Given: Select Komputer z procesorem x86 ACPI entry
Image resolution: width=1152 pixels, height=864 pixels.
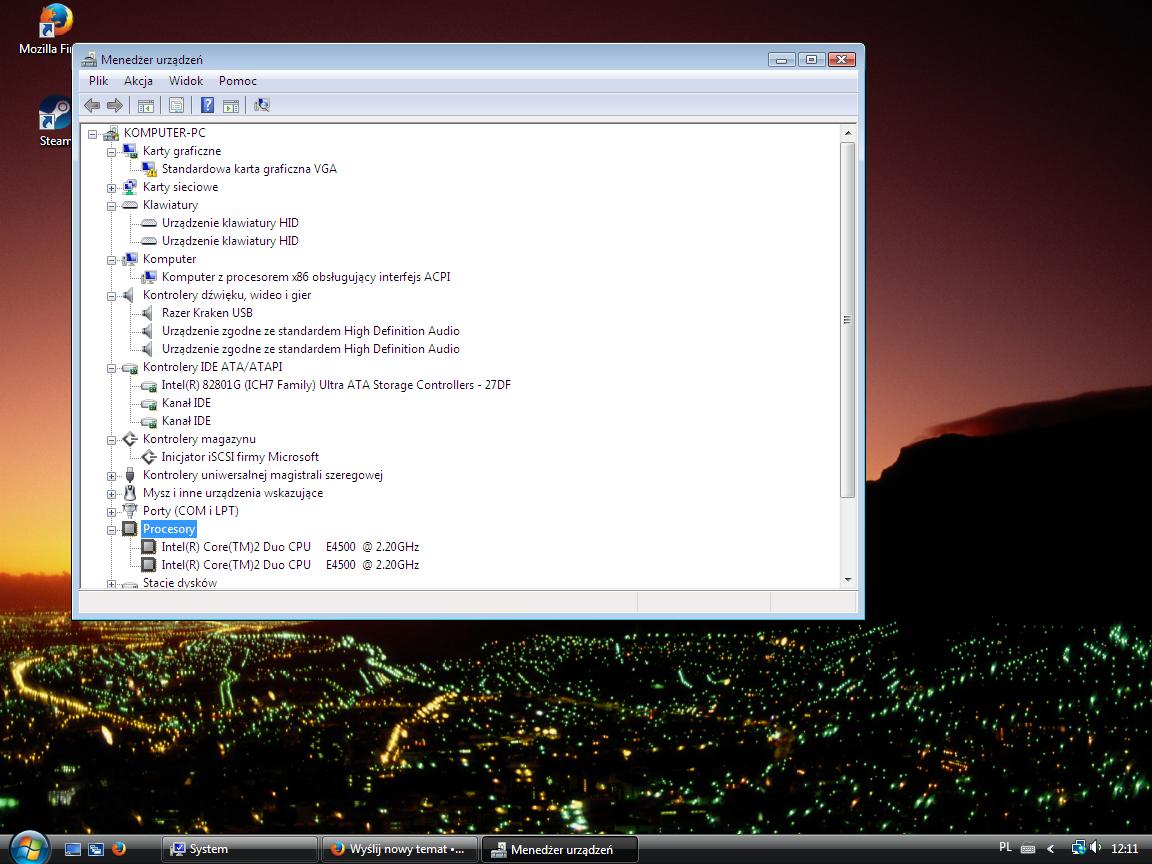Looking at the screenshot, I should pos(306,277).
